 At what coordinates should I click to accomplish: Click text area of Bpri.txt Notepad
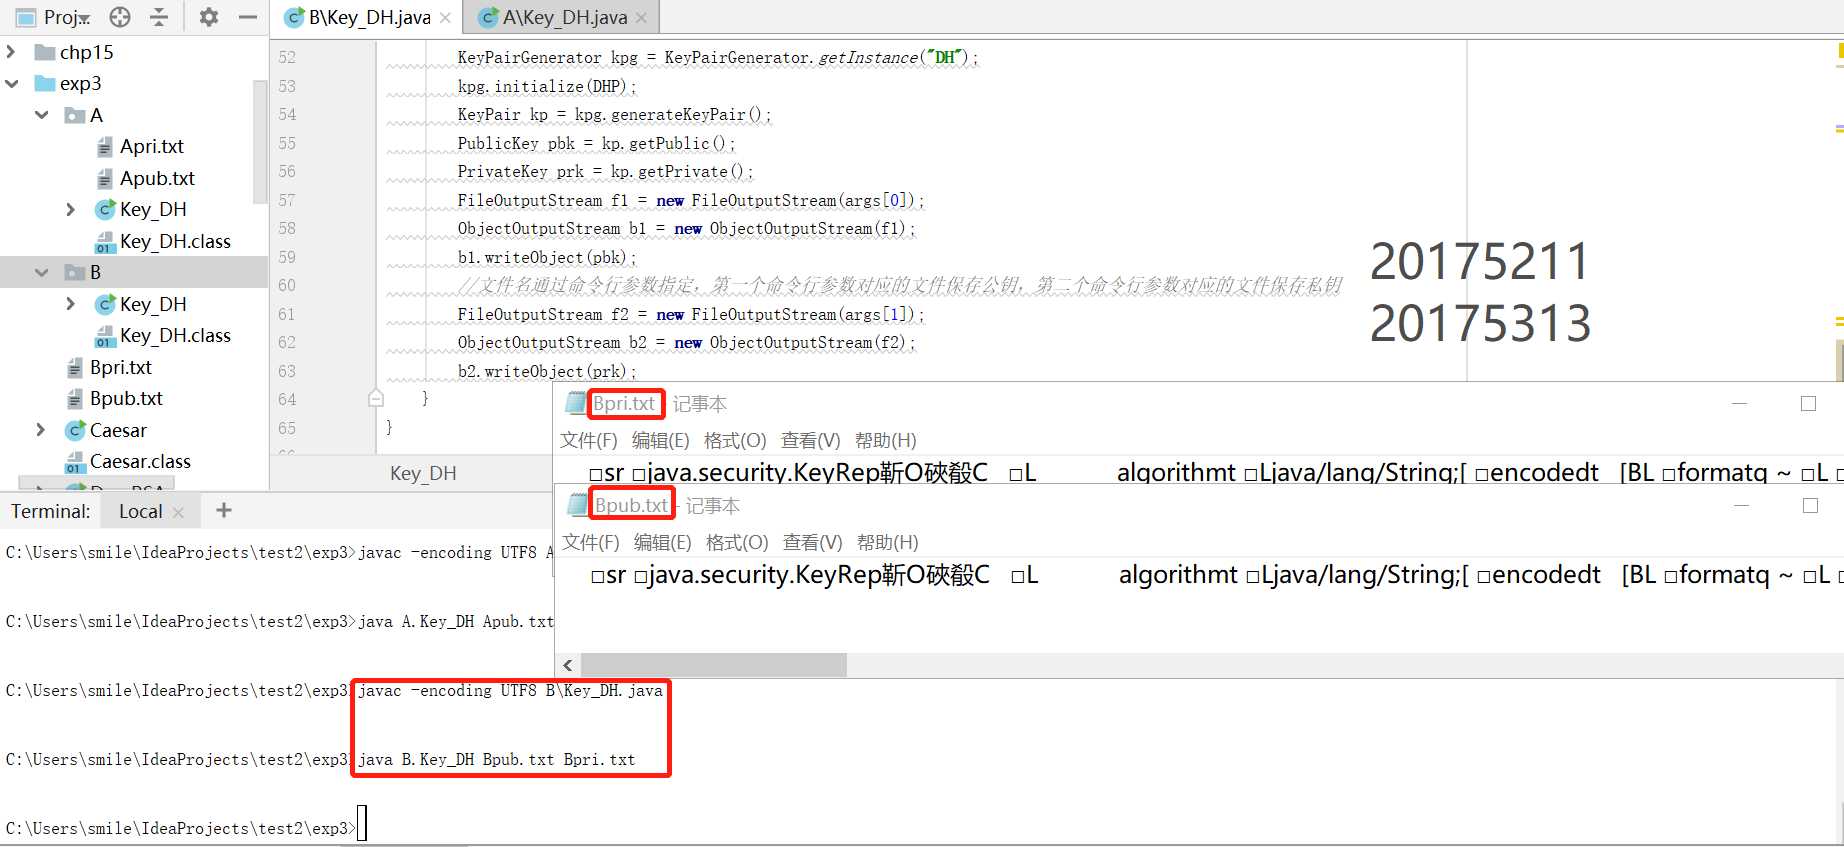pos(1200,472)
